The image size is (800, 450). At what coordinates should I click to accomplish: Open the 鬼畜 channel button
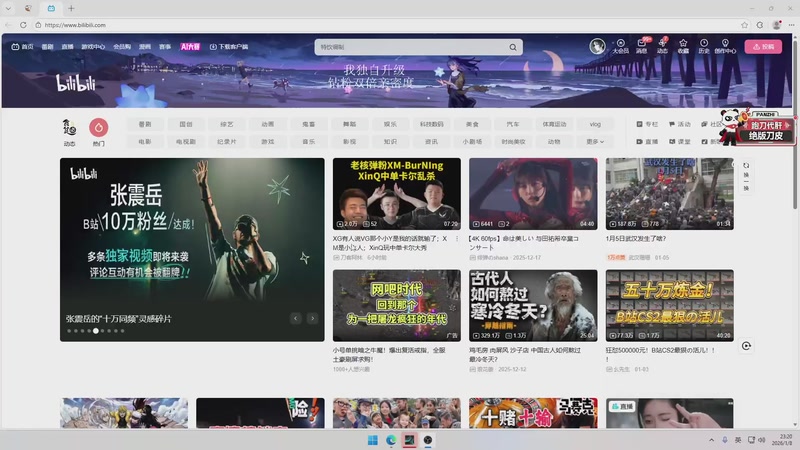coord(309,124)
